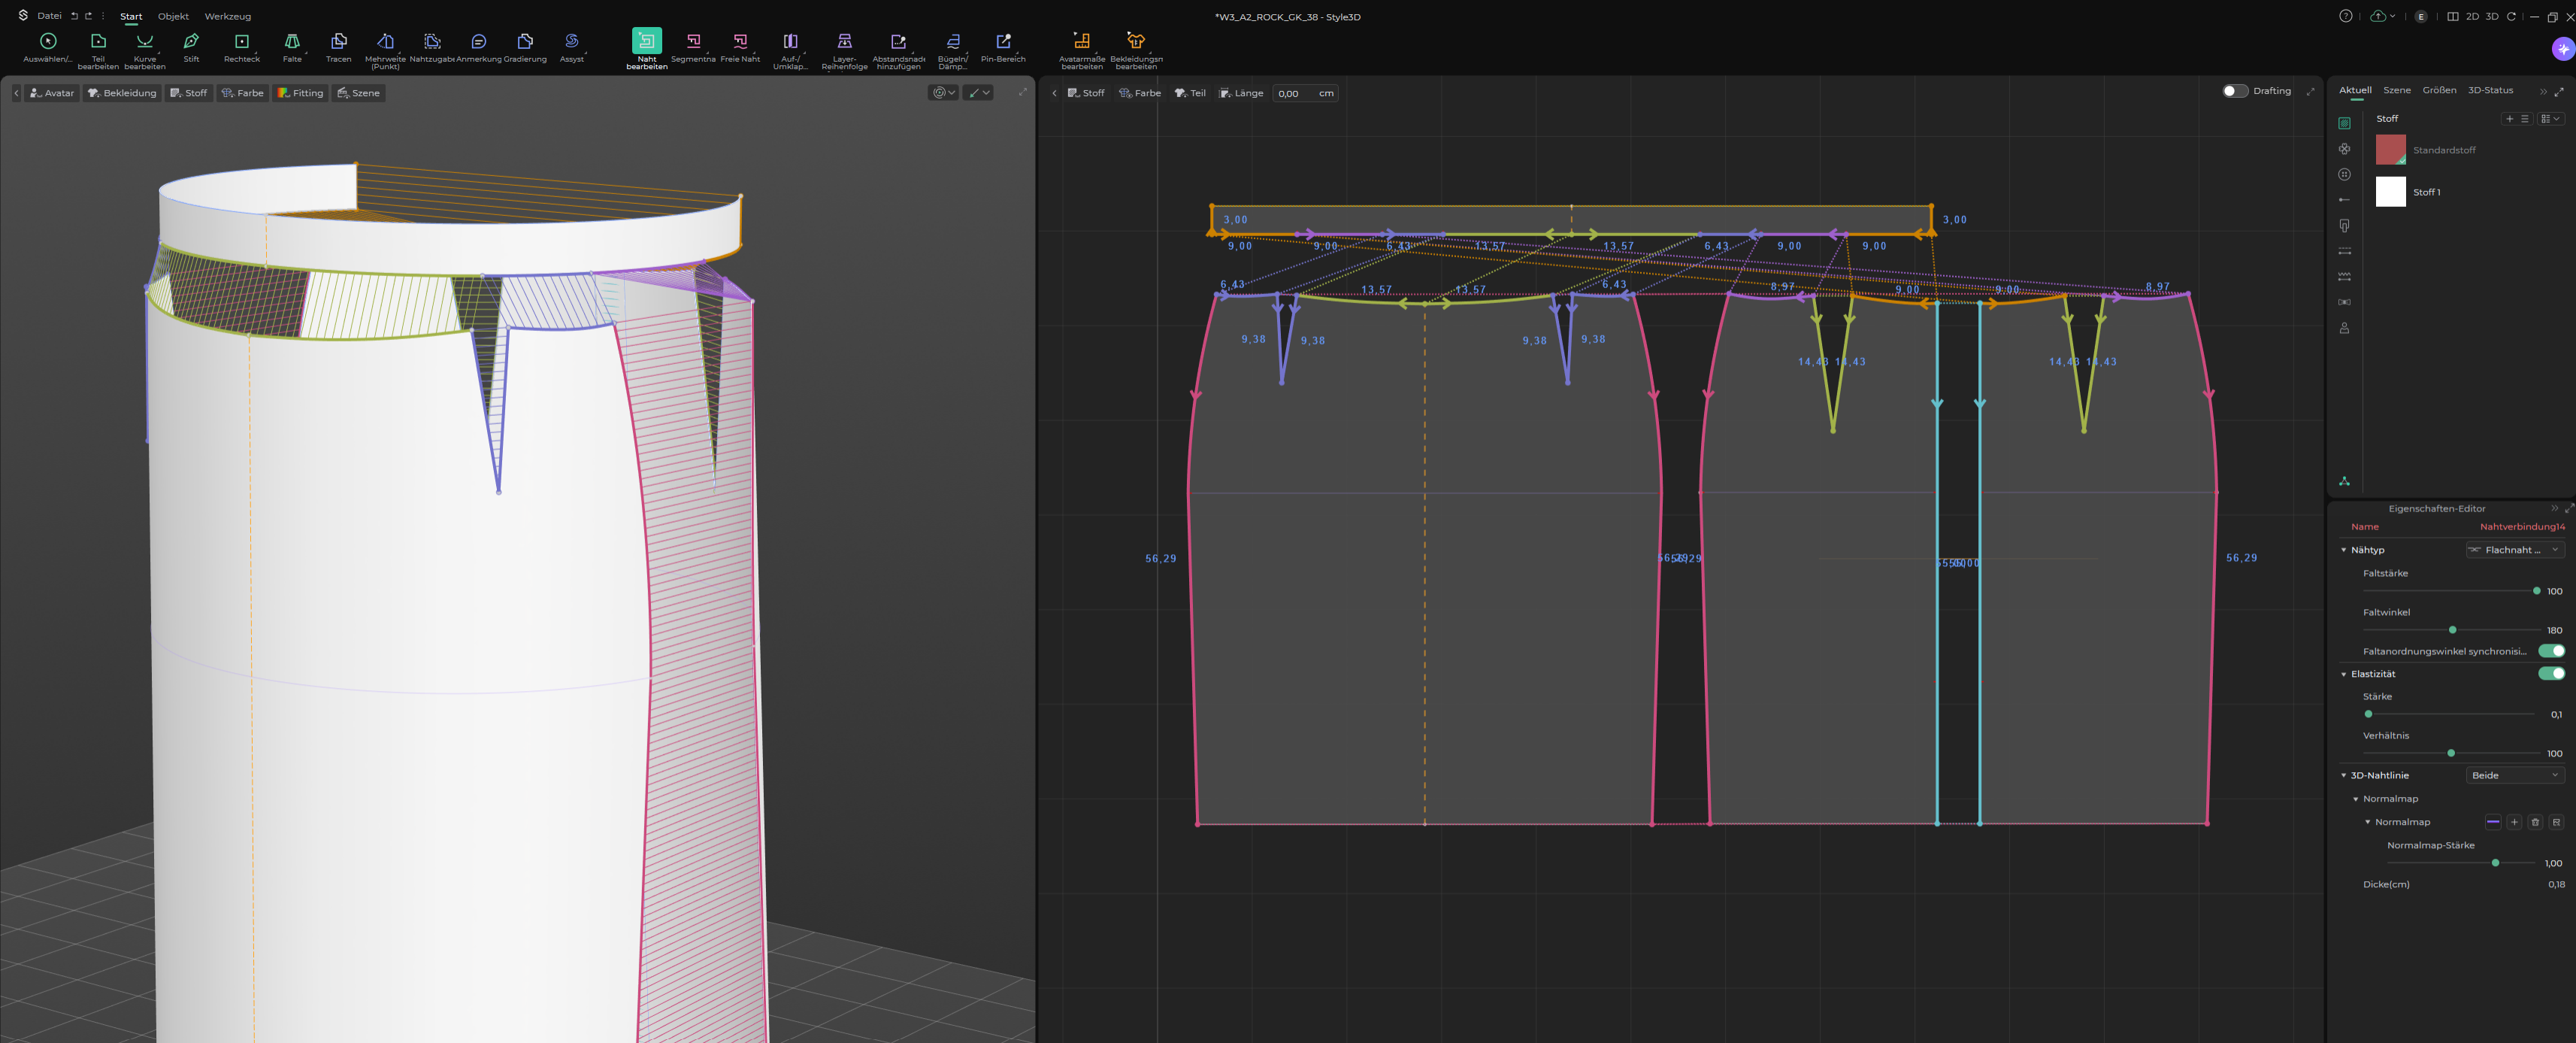Select the Naht bearbeiten tool

tap(646, 49)
